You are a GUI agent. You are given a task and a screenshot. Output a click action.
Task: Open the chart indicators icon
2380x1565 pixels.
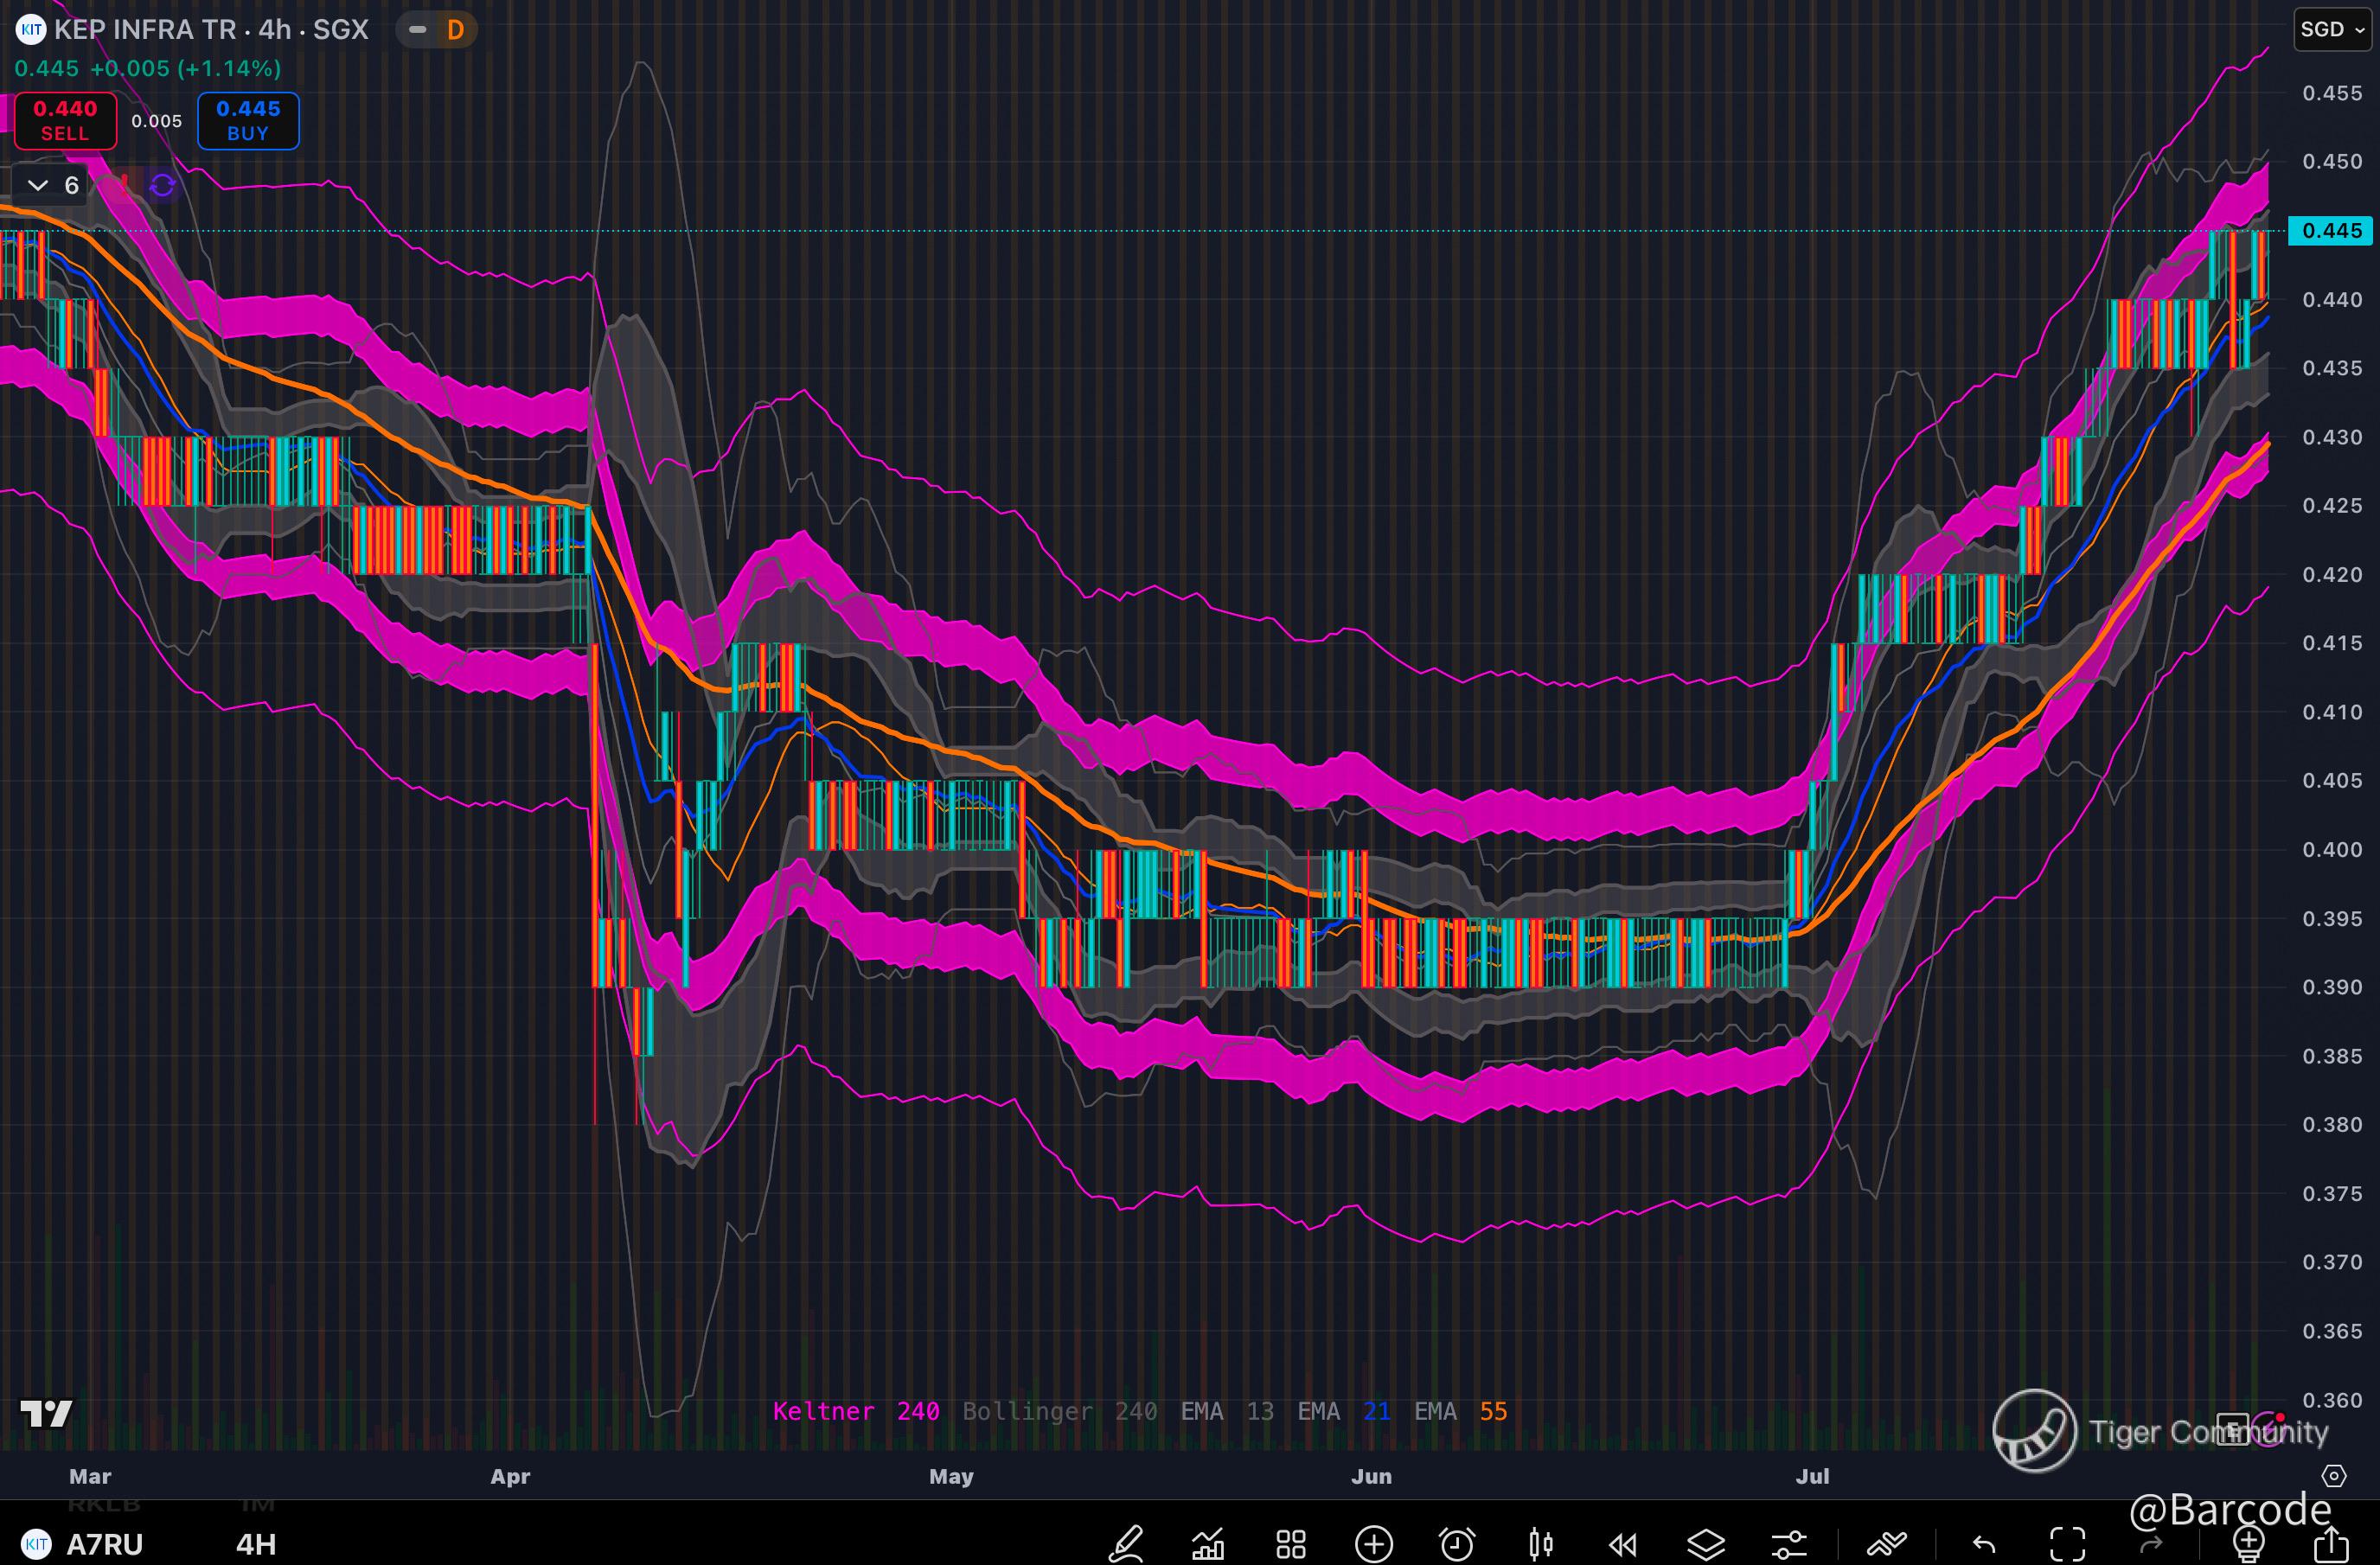pos(1208,1544)
